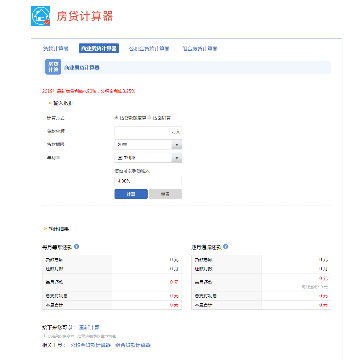Switch to the first calculator tab
This screenshot has height=360, width=360.
56,49
